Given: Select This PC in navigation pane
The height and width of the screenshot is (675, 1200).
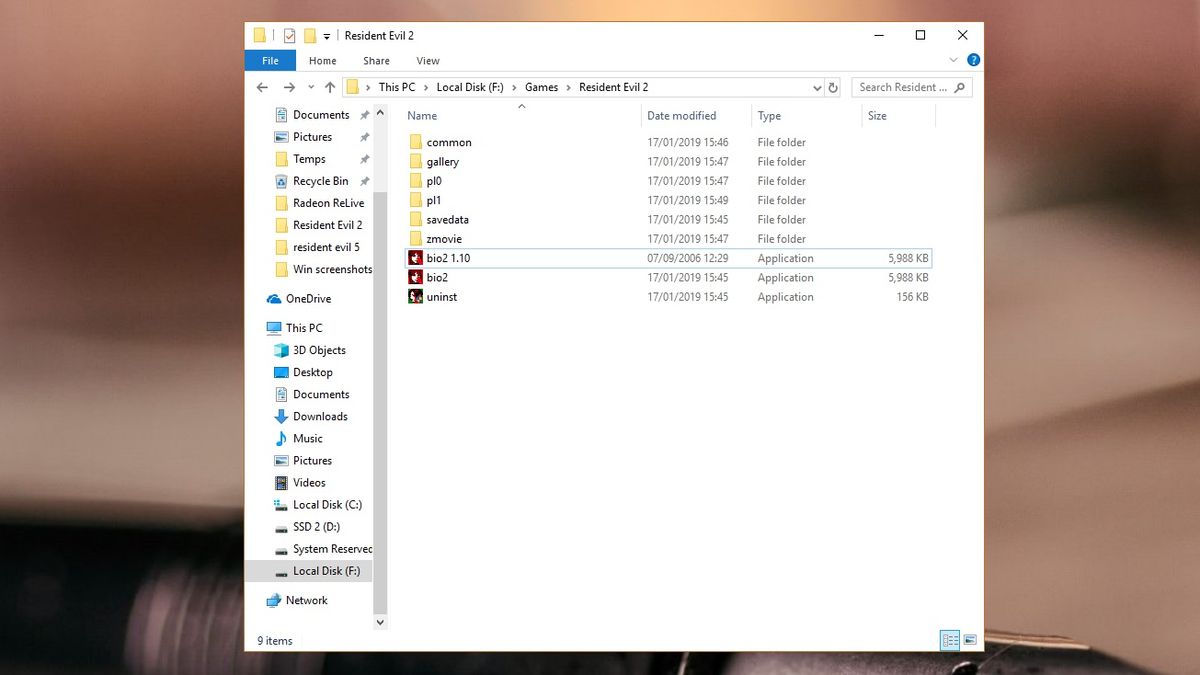Looking at the screenshot, I should (x=294, y=328).
